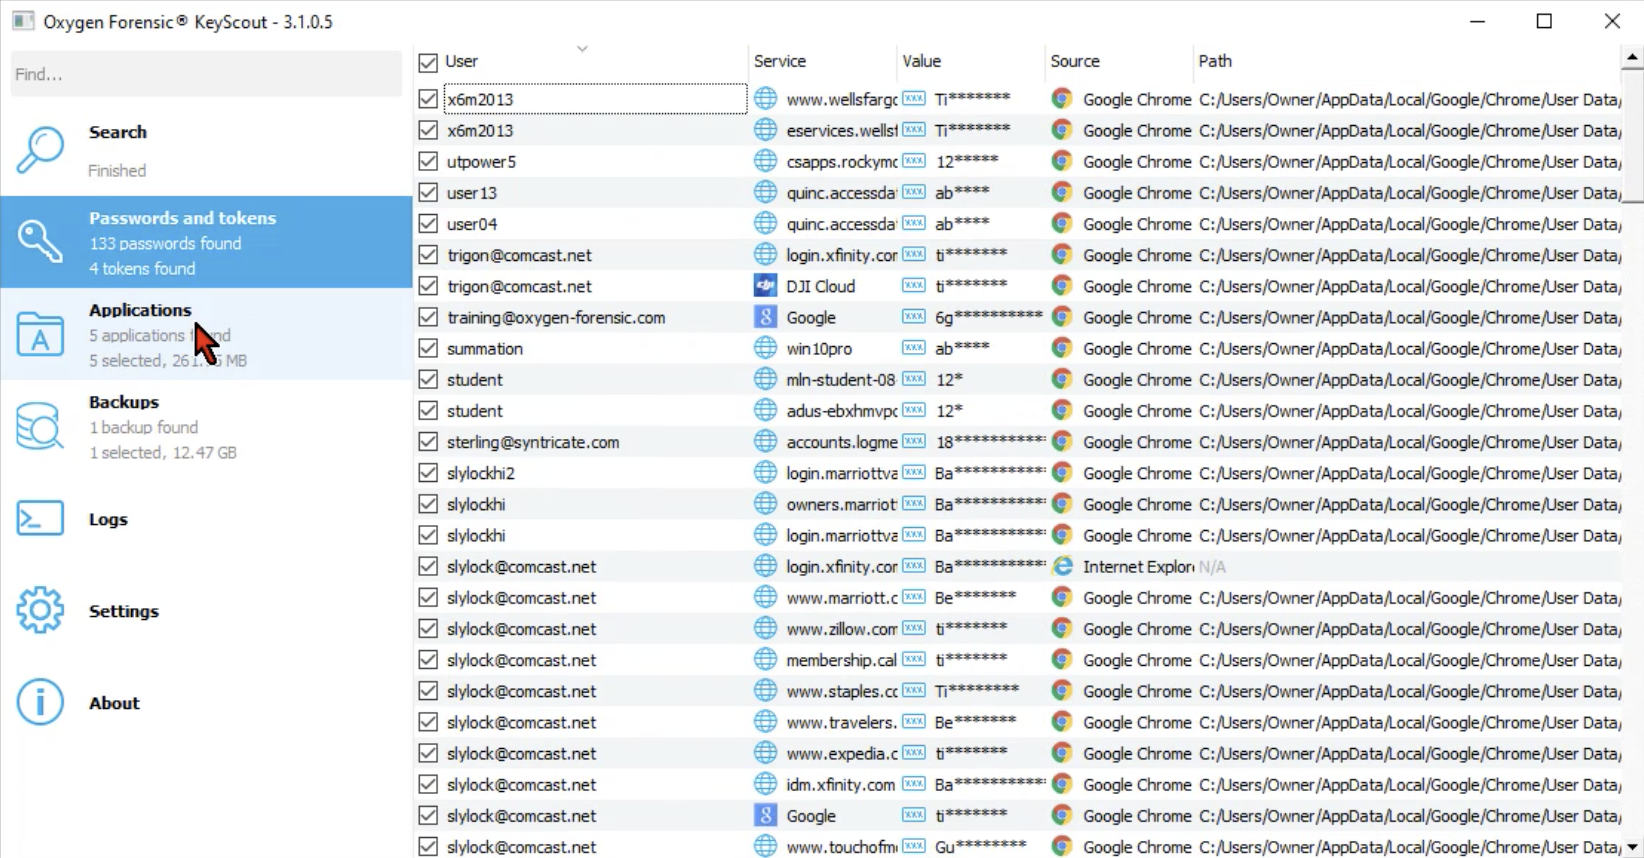Click the About info icon
This screenshot has height=858, width=1644.
pos(40,702)
